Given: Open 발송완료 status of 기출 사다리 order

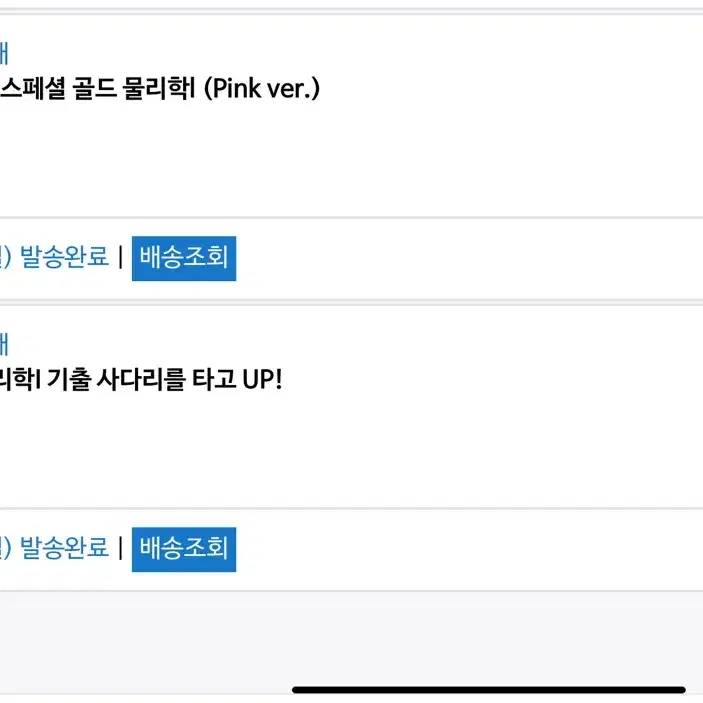Looking at the screenshot, I should (x=64, y=548).
